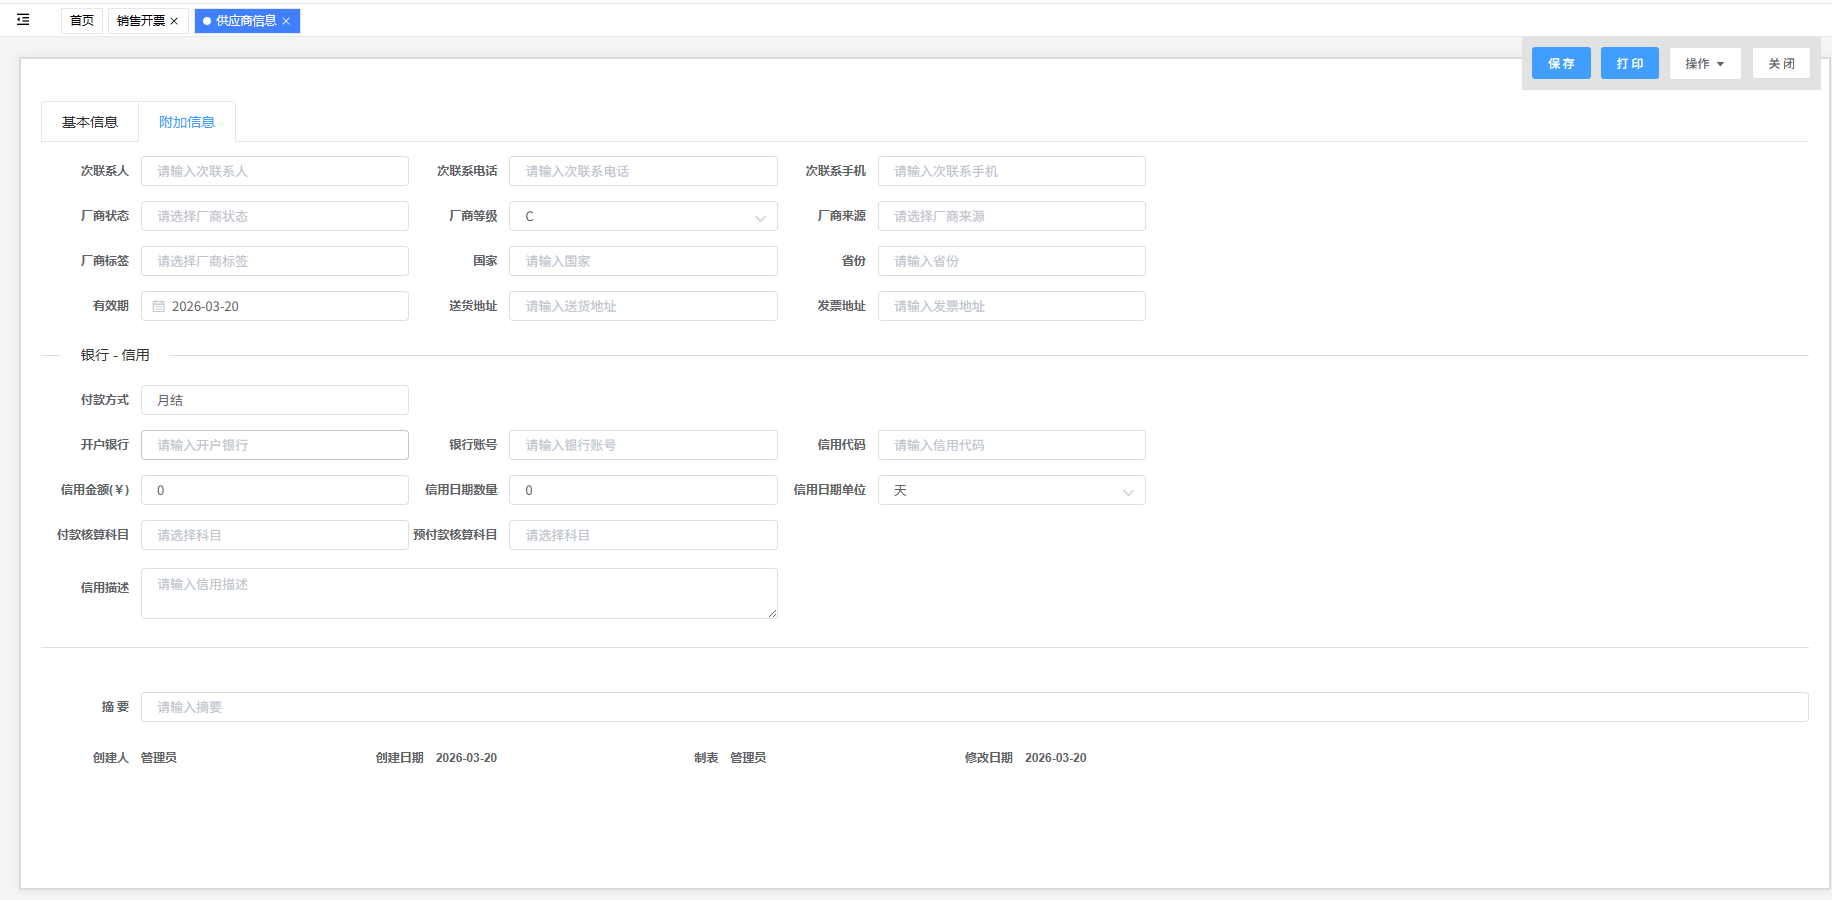Click the calendar icon in 有效期 field
The height and width of the screenshot is (900, 1832).
tap(159, 307)
